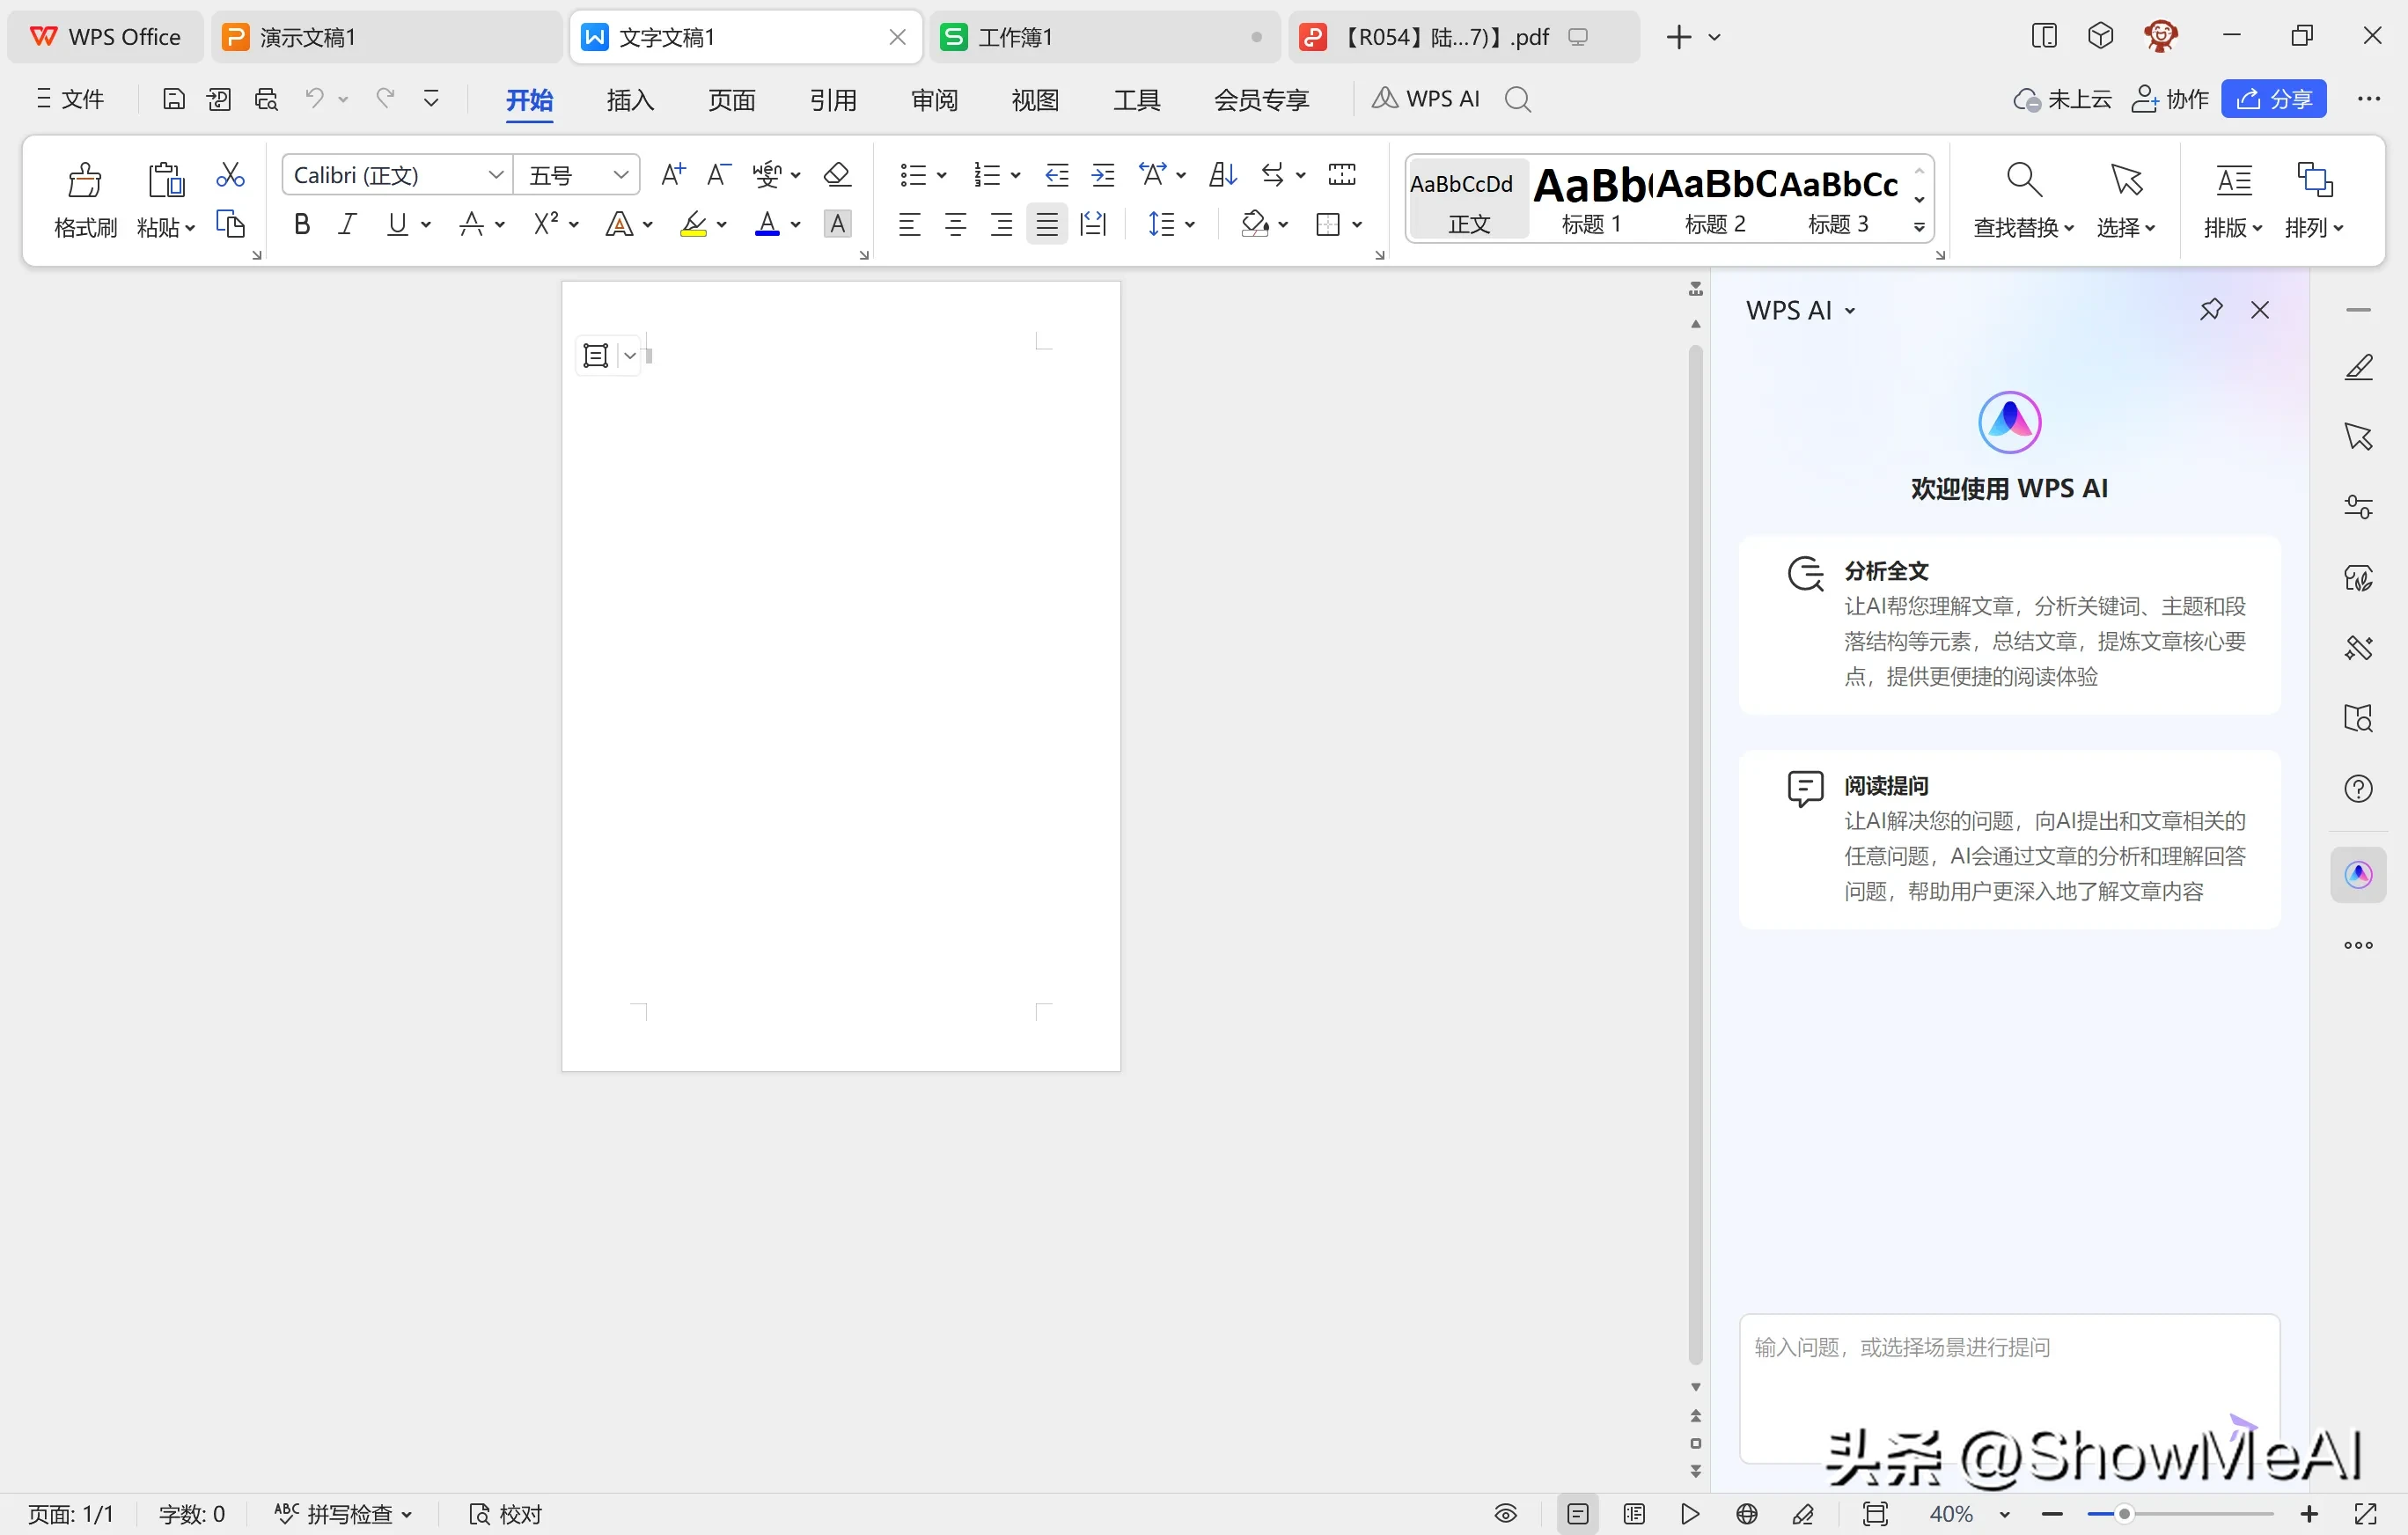This screenshot has width=2408, height=1535.
Task: Toggle spell check 拼写检查 in status bar
Action: pos(339,1512)
